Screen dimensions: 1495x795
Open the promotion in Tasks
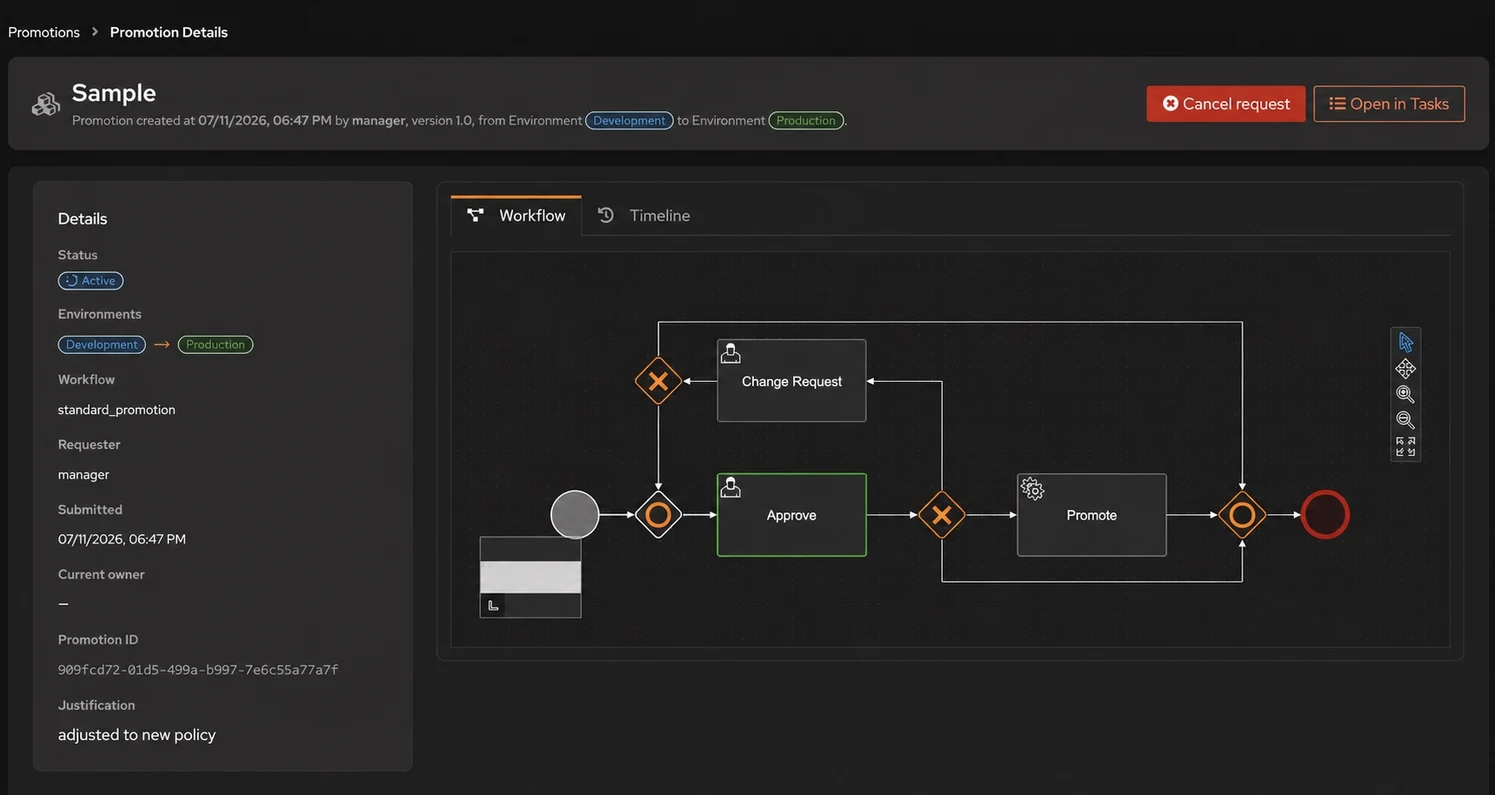tap(1389, 104)
